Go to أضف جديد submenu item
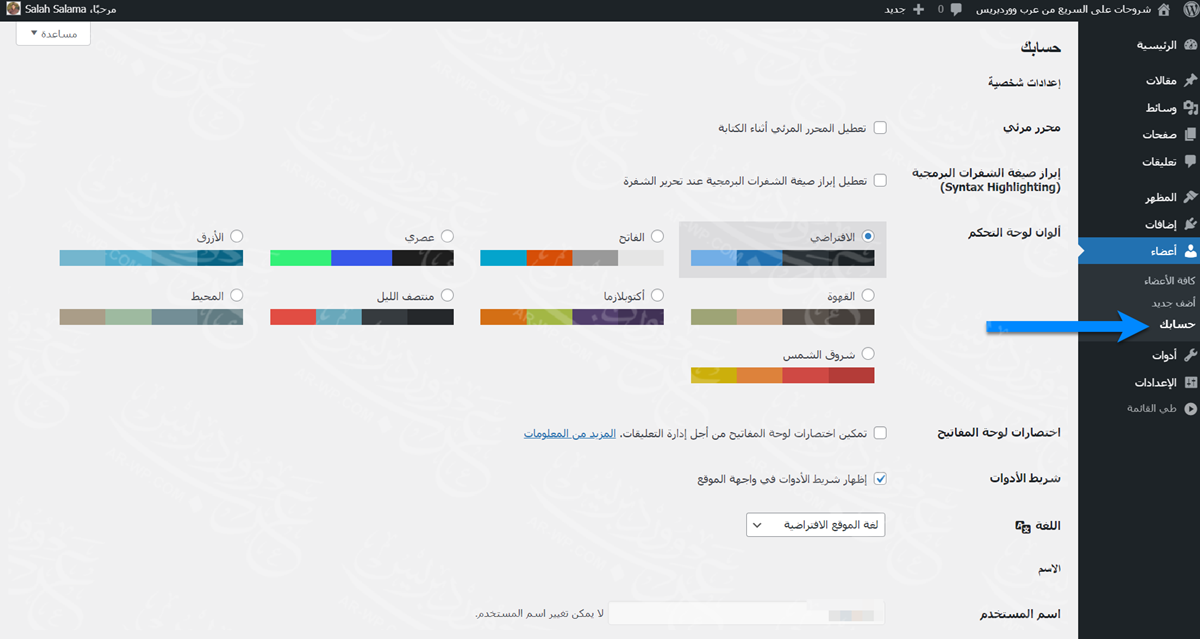 click(x=1175, y=303)
